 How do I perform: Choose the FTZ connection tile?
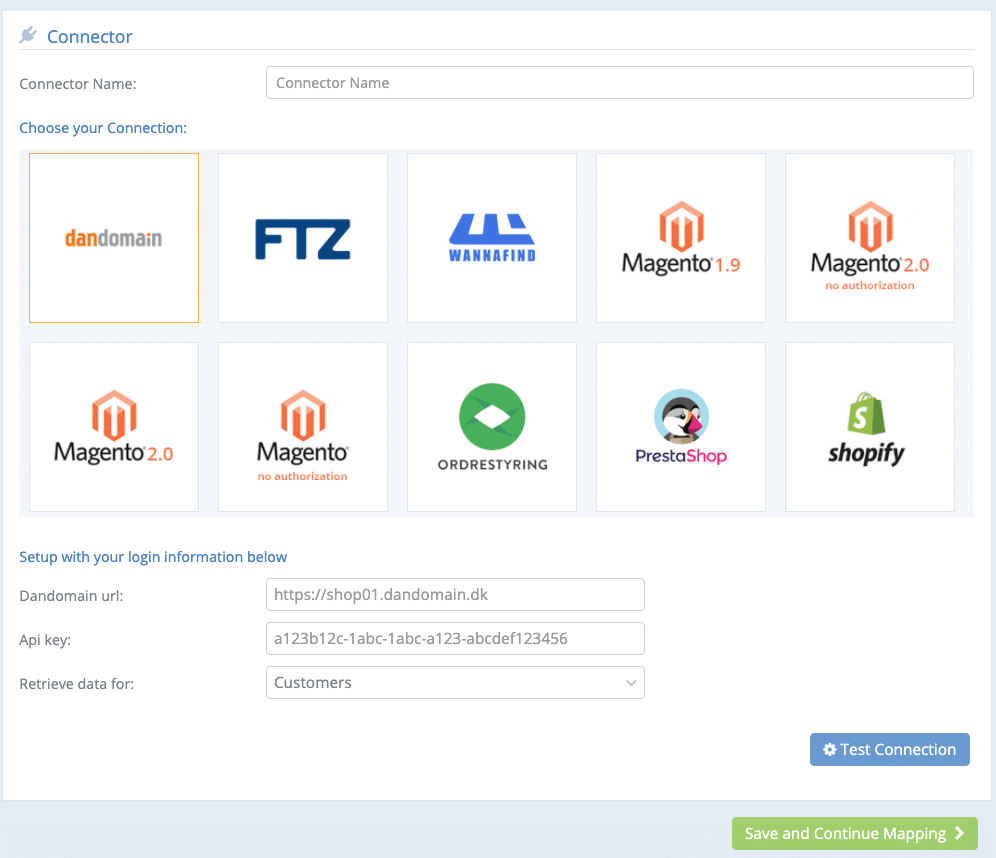(x=303, y=238)
